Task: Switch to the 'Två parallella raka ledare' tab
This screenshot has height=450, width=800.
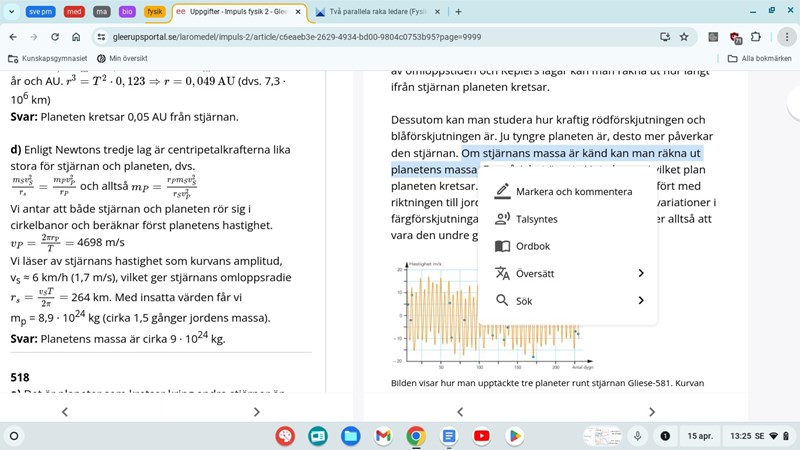Action: [377, 12]
